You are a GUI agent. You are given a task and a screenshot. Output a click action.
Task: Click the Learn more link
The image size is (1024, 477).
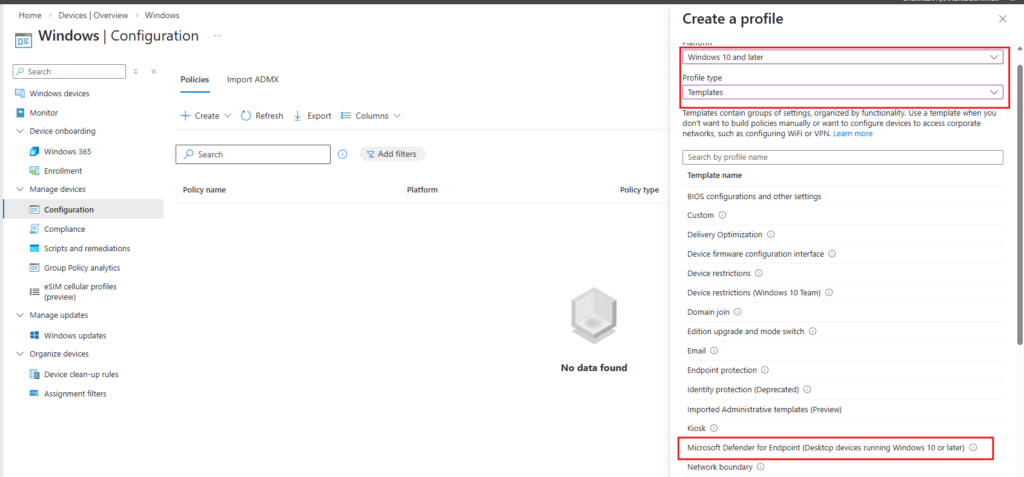click(x=853, y=134)
